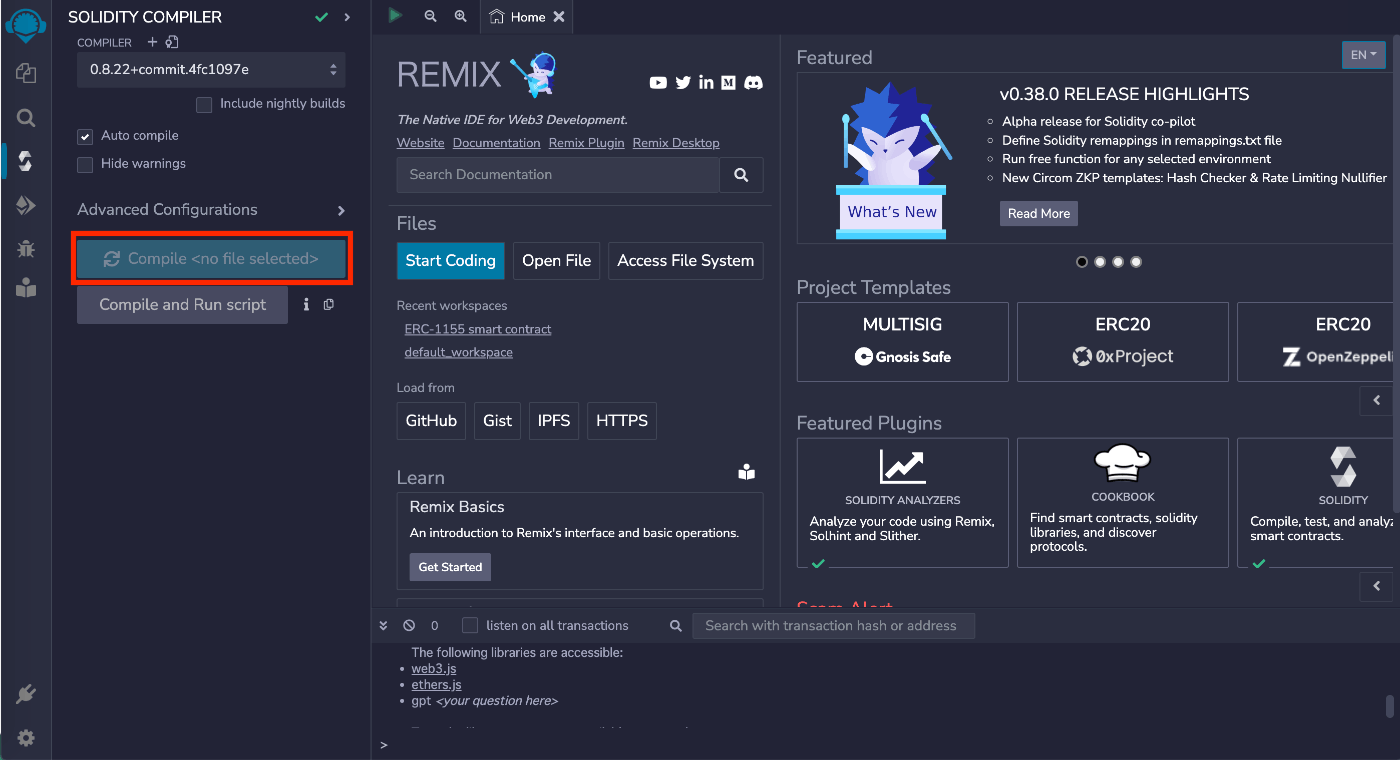Open the Search in files sidebar icon
This screenshot has width=1400, height=760.
pyautogui.click(x=26, y=117)
